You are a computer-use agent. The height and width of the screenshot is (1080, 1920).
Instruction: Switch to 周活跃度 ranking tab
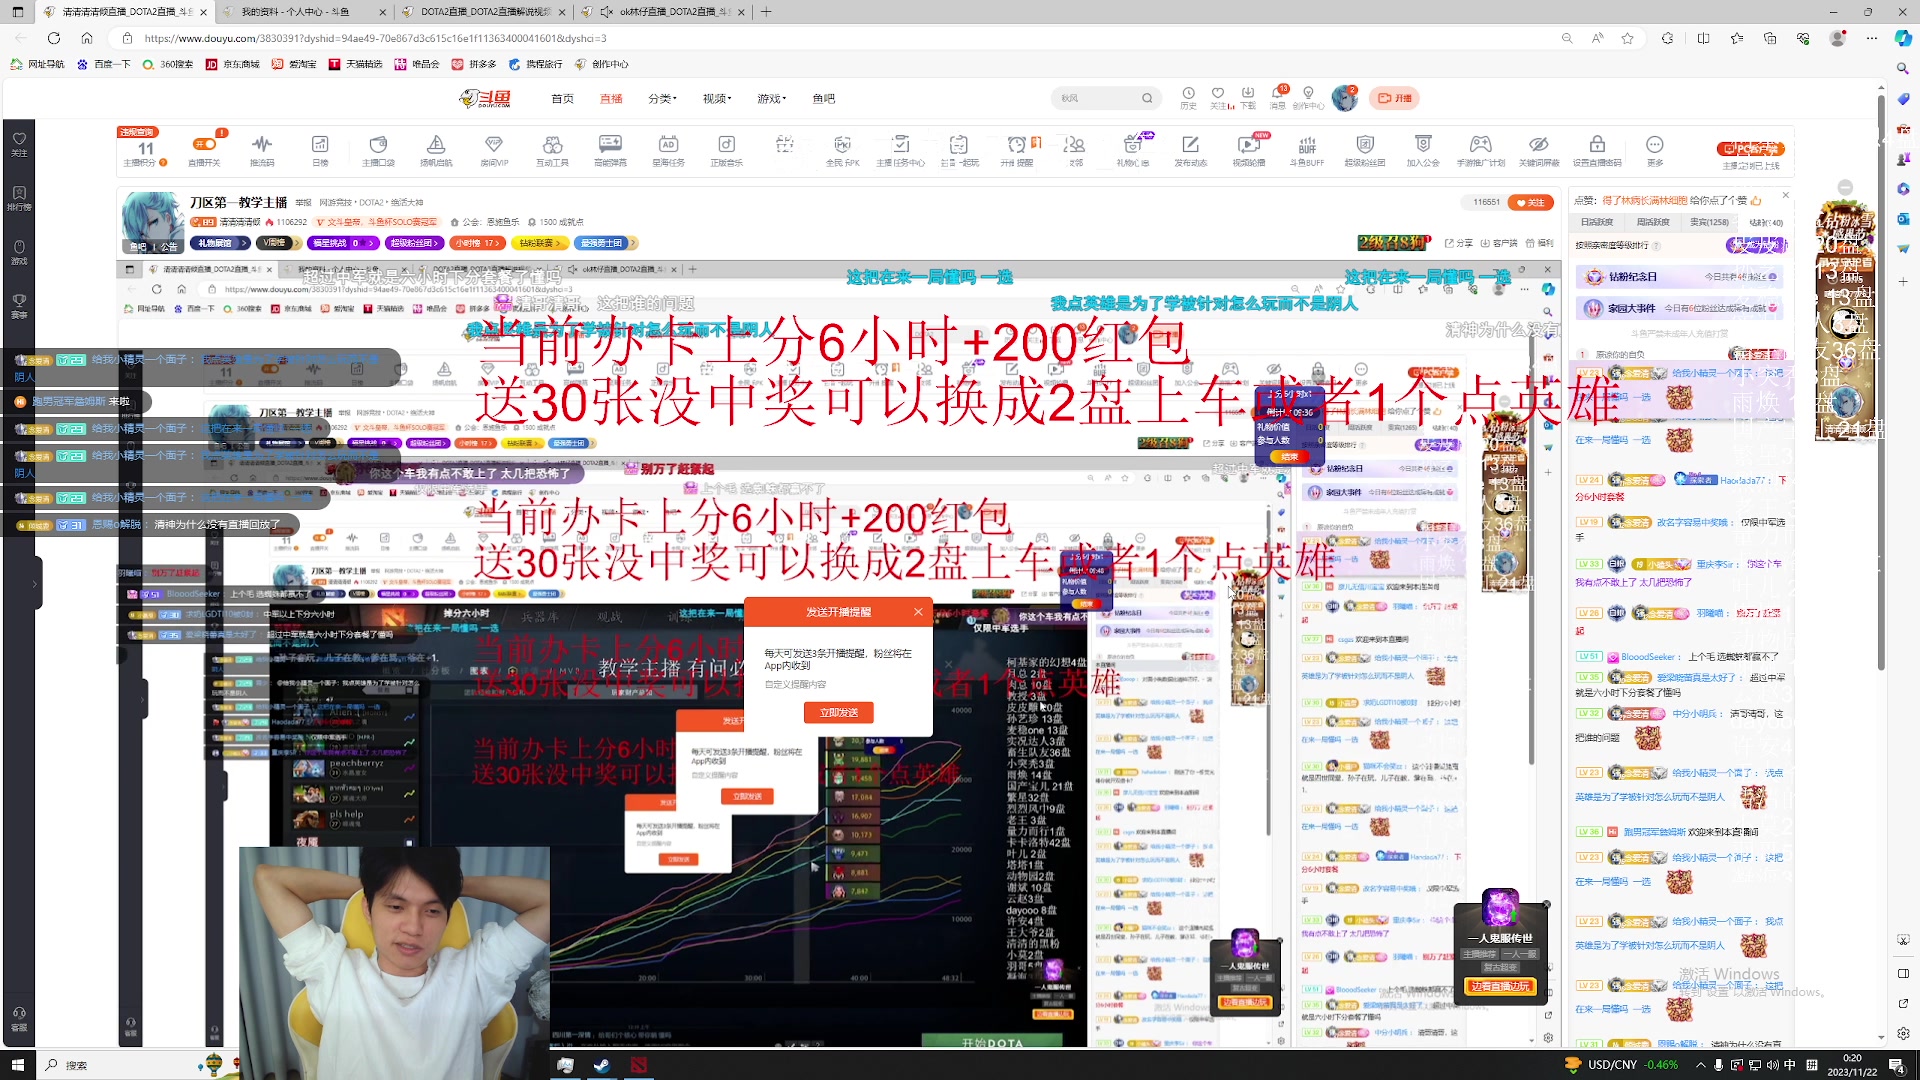tap(1653, 222)
